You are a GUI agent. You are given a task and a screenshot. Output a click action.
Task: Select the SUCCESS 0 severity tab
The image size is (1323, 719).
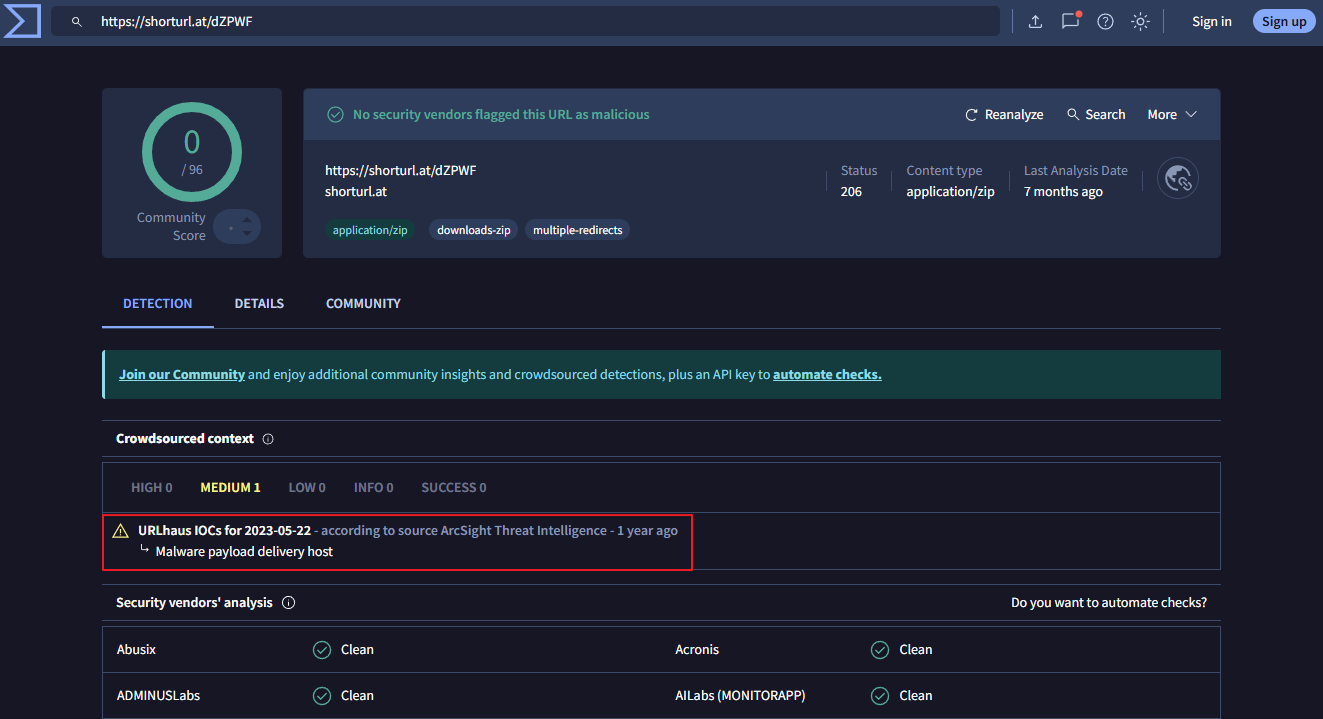click(x=454, y=488)
